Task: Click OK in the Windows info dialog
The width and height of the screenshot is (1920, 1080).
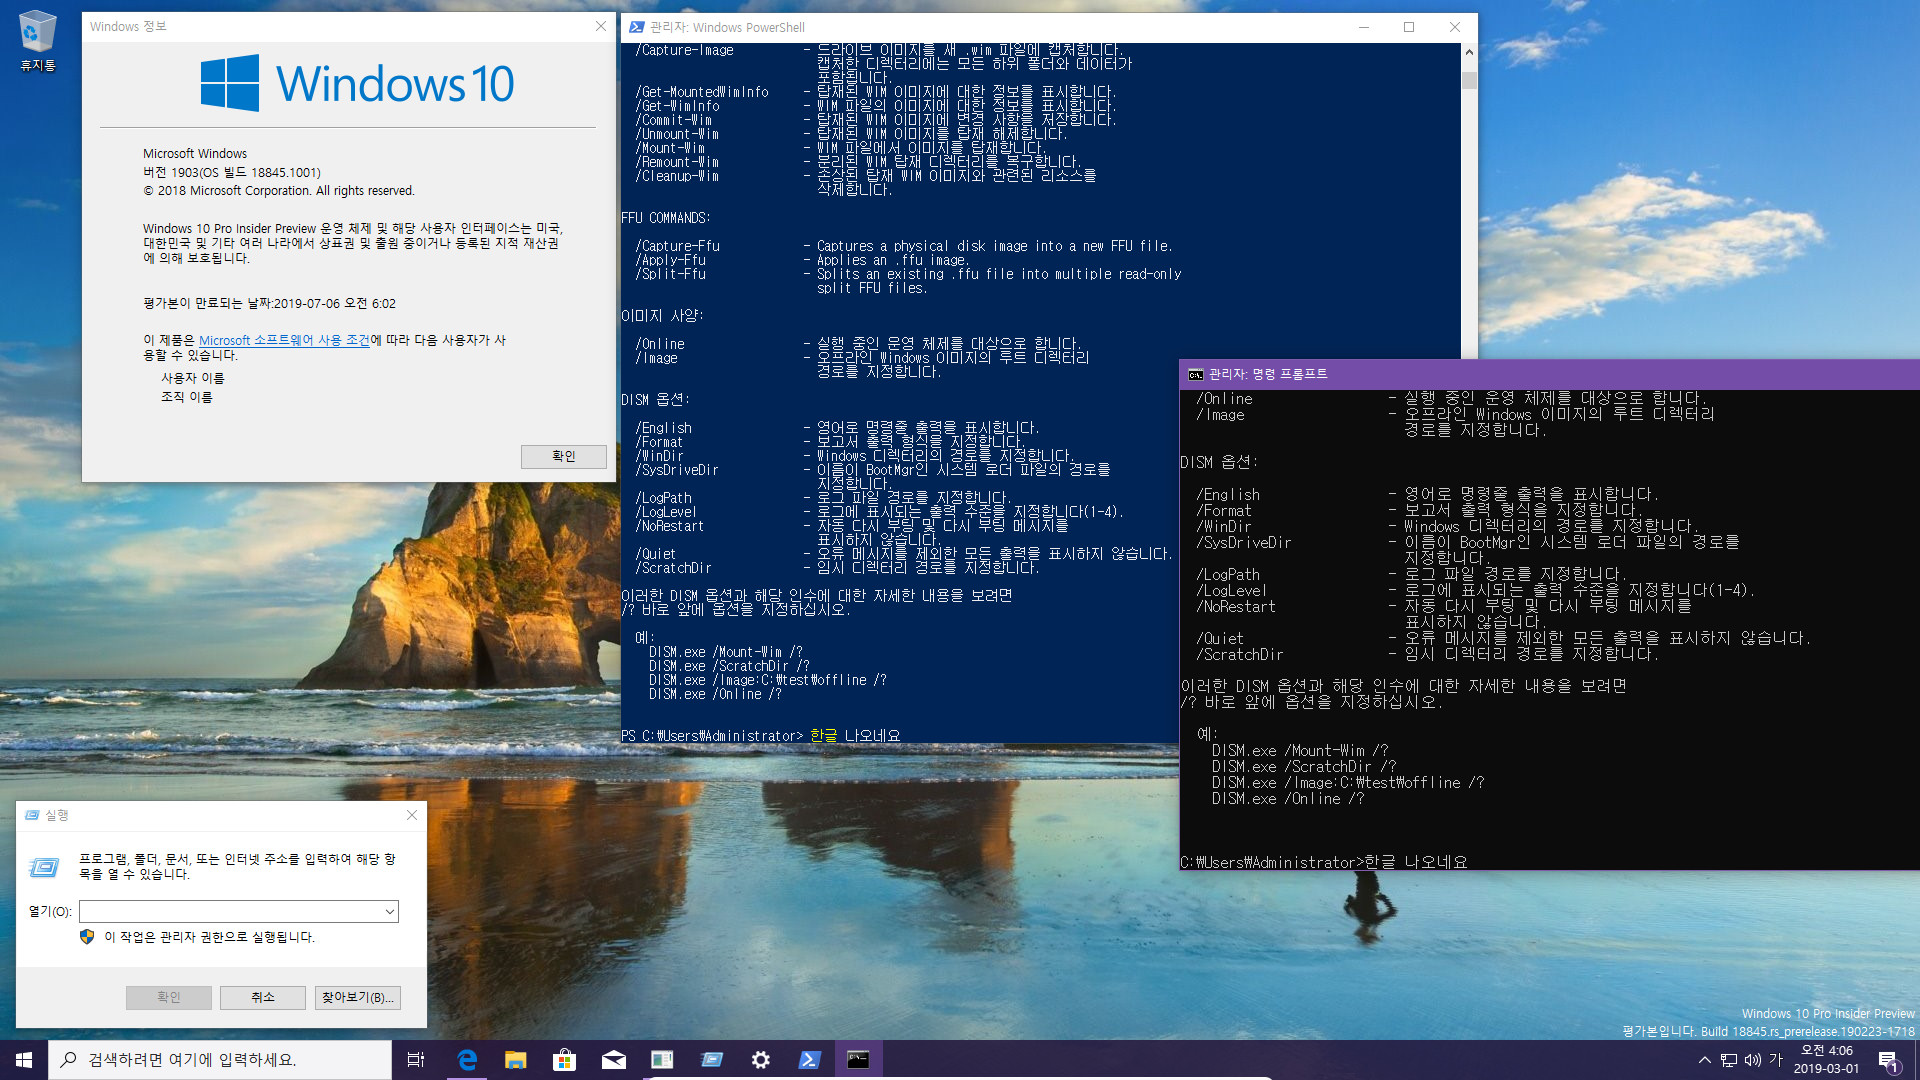Action: pyautogui.click(x=563, y=456)
